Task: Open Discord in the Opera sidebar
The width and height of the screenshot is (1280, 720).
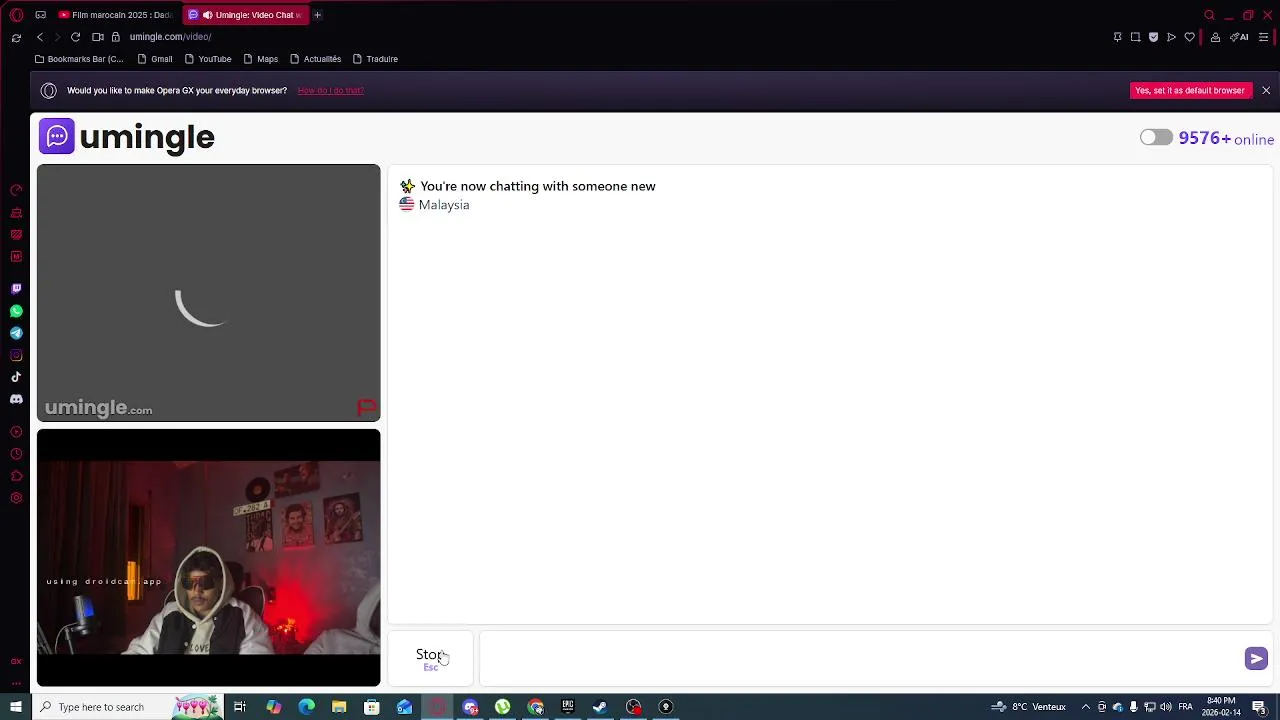Action: pos(16,399)
